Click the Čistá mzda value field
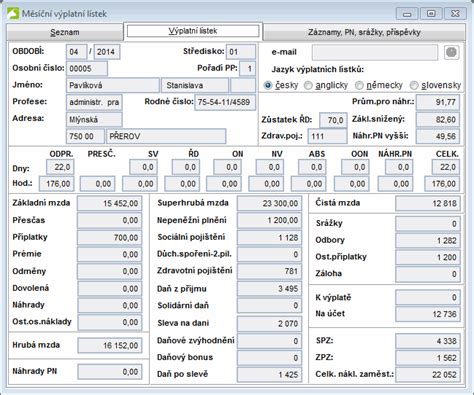Viewport: 474px width, 395px height. click(428, 203)
